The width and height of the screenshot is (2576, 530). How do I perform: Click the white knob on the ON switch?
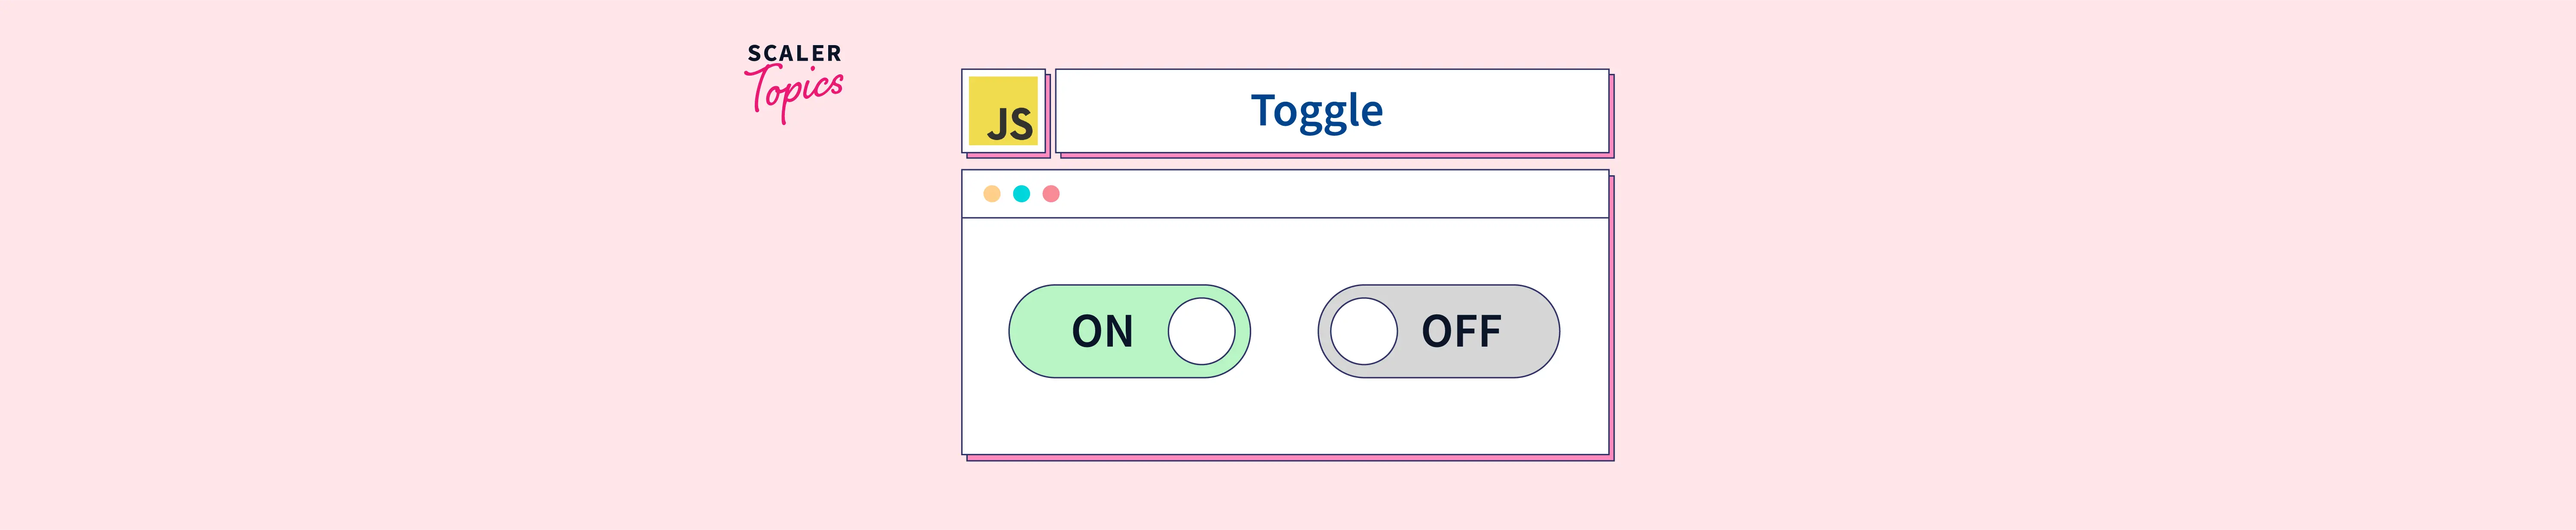[1201, 331]
